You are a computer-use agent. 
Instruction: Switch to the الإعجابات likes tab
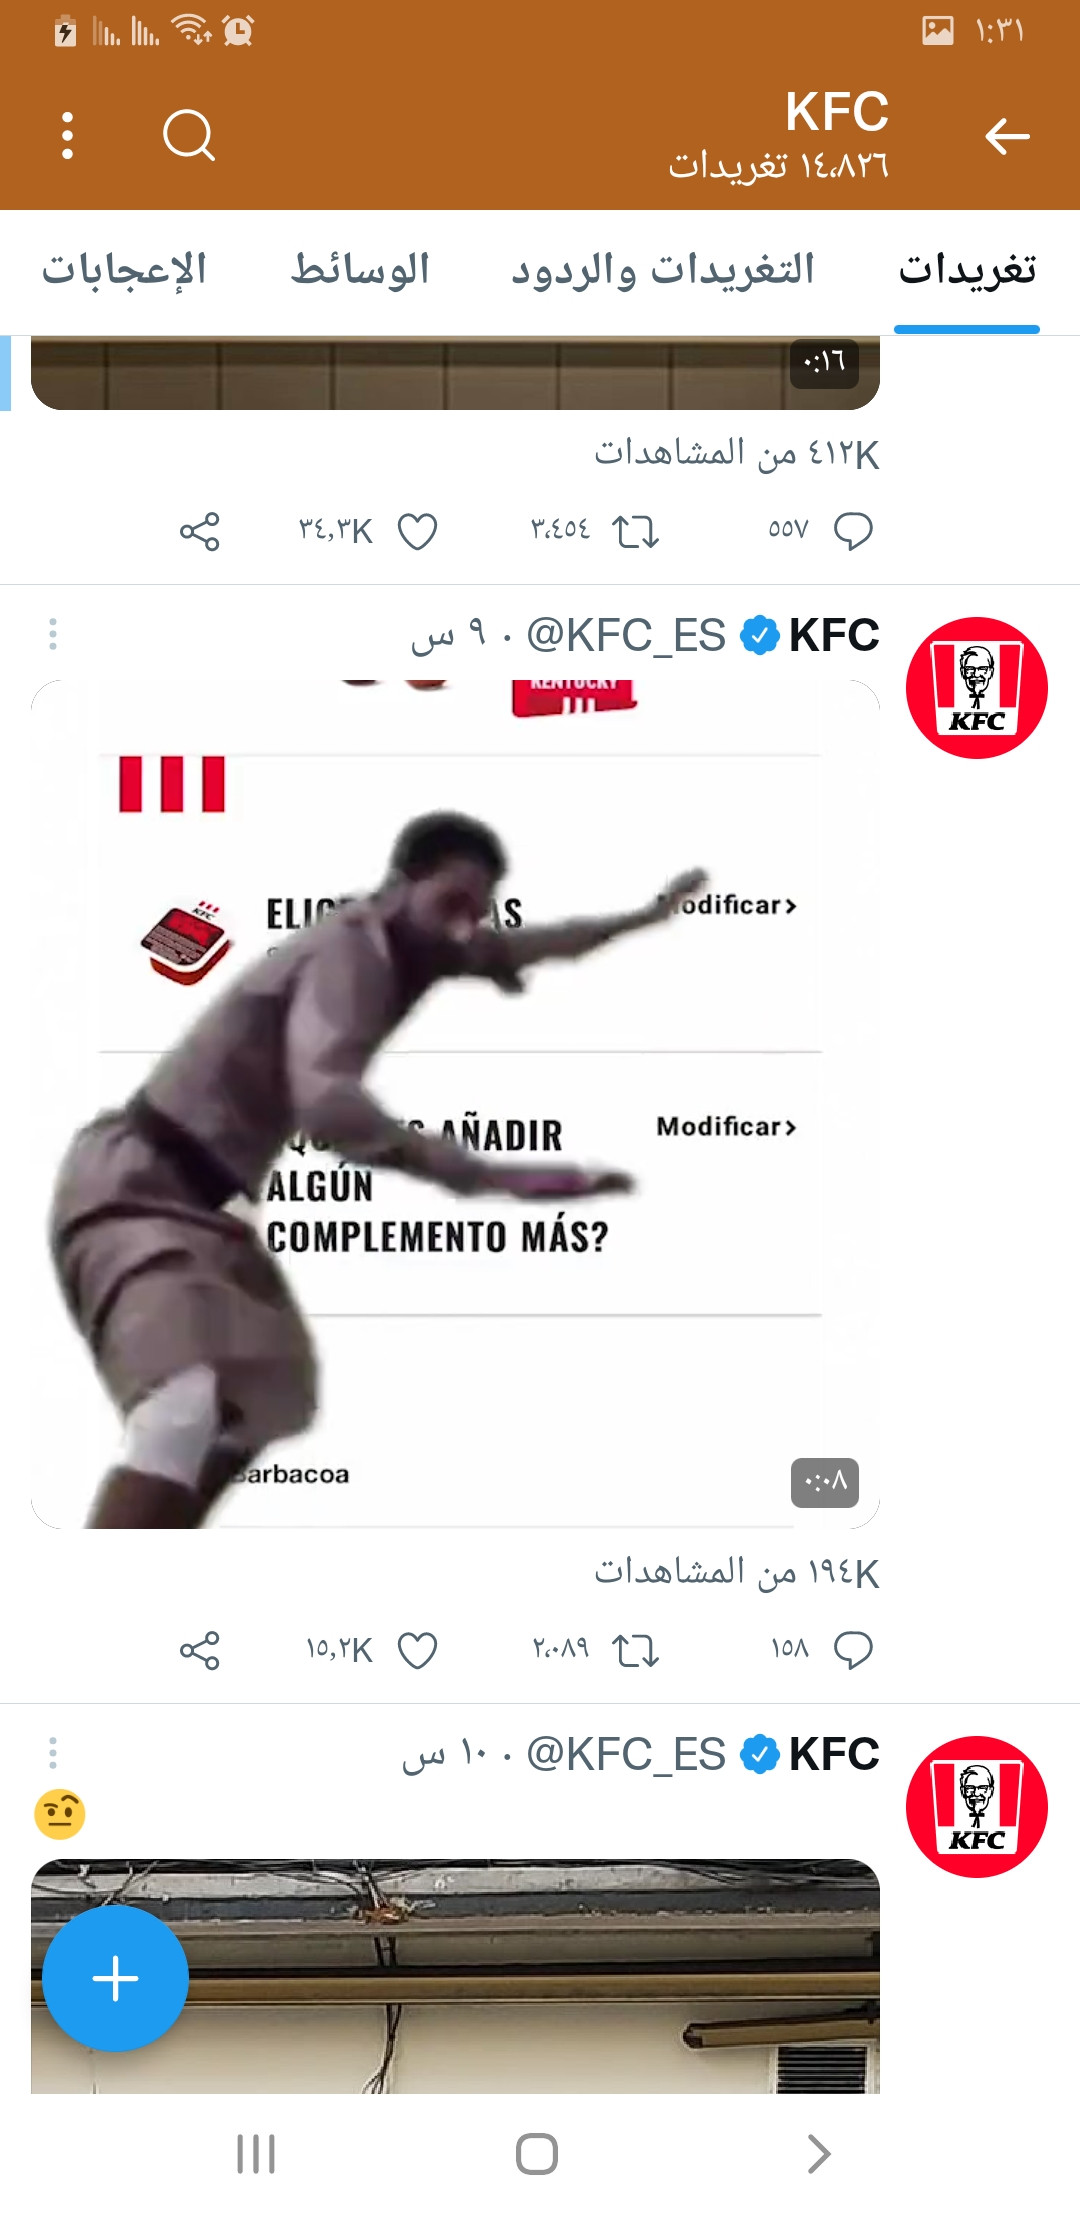coord(124,270)
